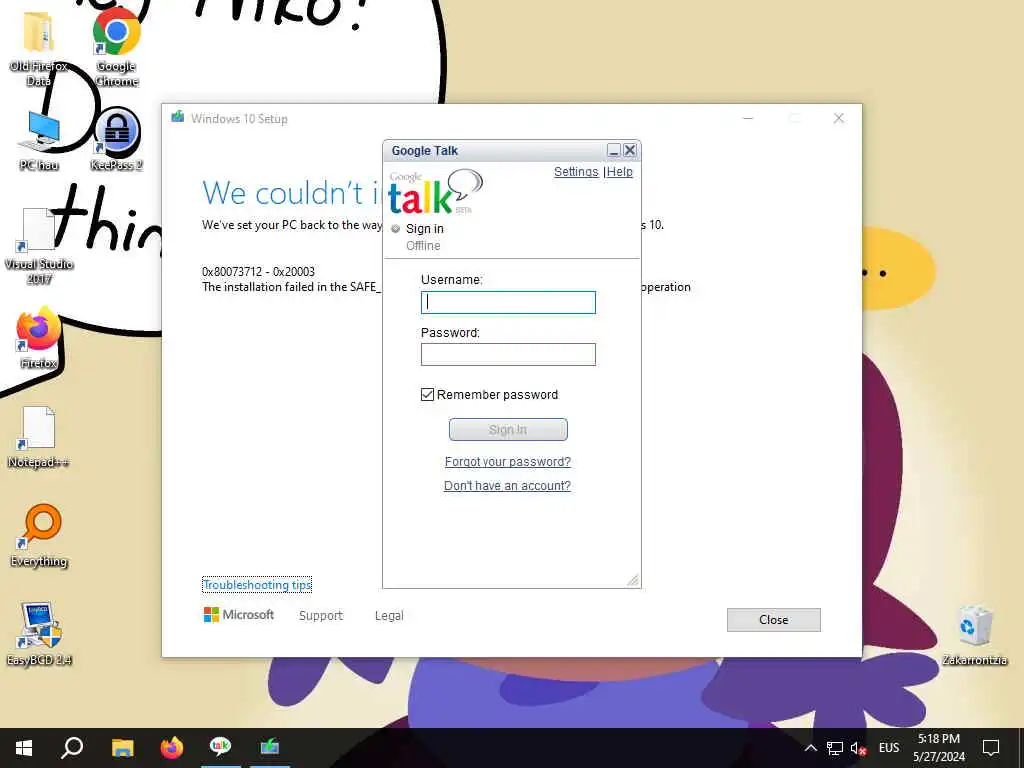Minimize the Windows 10 Setup window
The height and width of the screenshot is (768, 1024).
point(748,118)
